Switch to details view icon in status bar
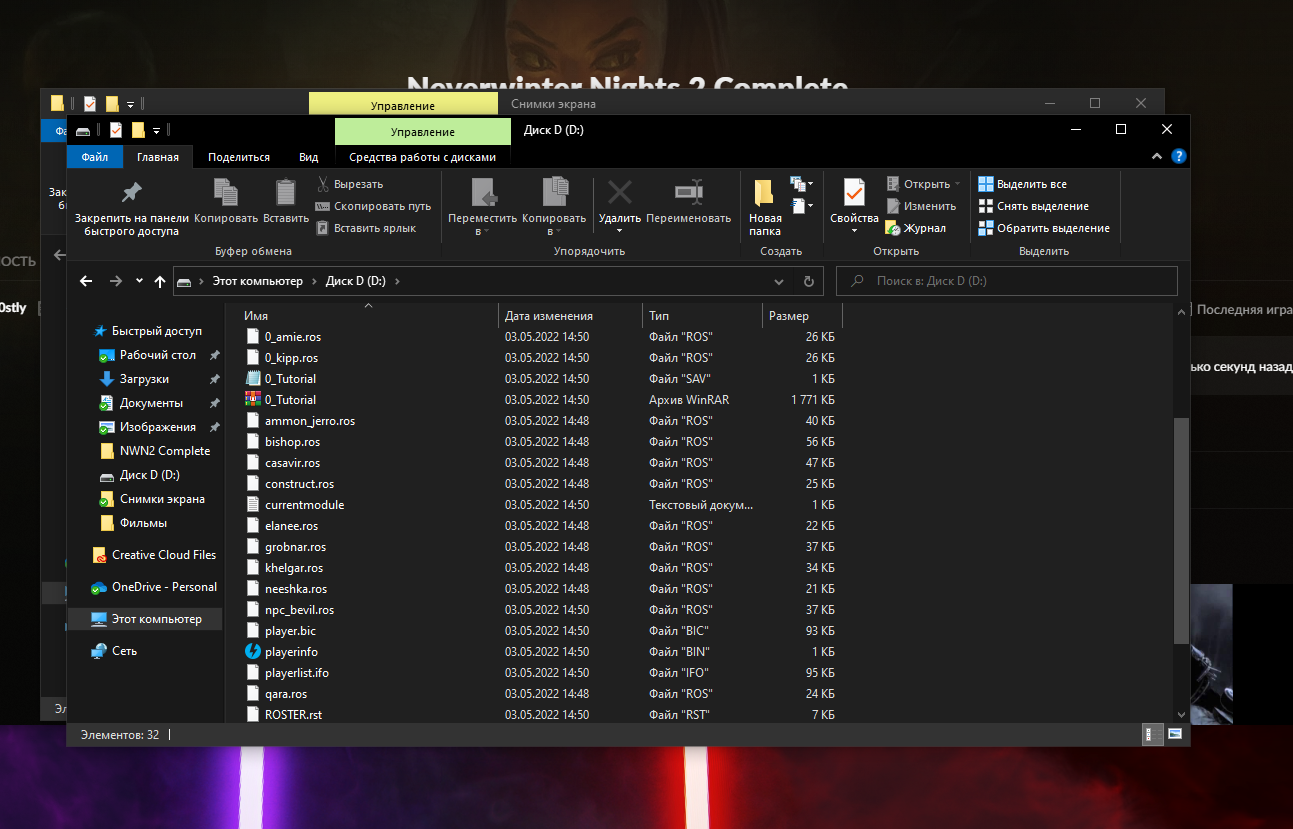The width and height of the screenshot is (1293, 829). pos(1151,735)
